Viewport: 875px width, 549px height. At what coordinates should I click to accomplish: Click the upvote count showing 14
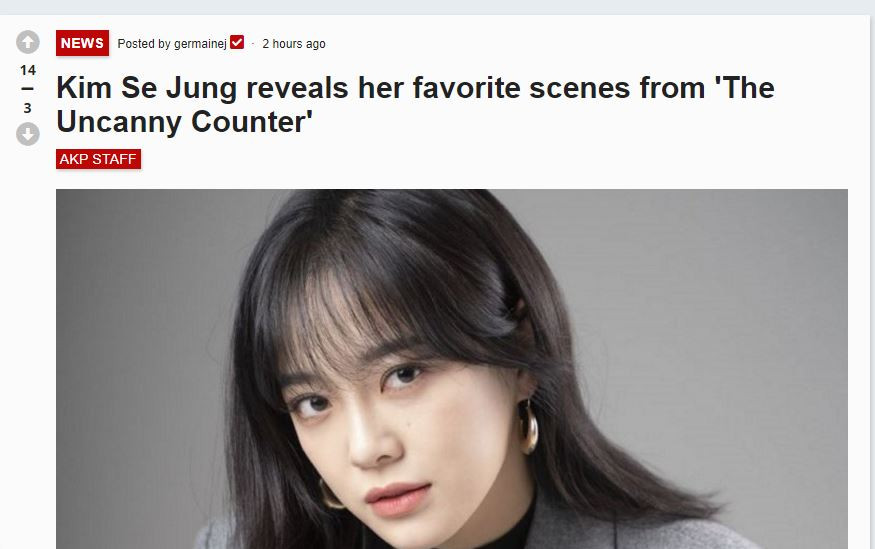pyautogui.click(x=27, y=70)
